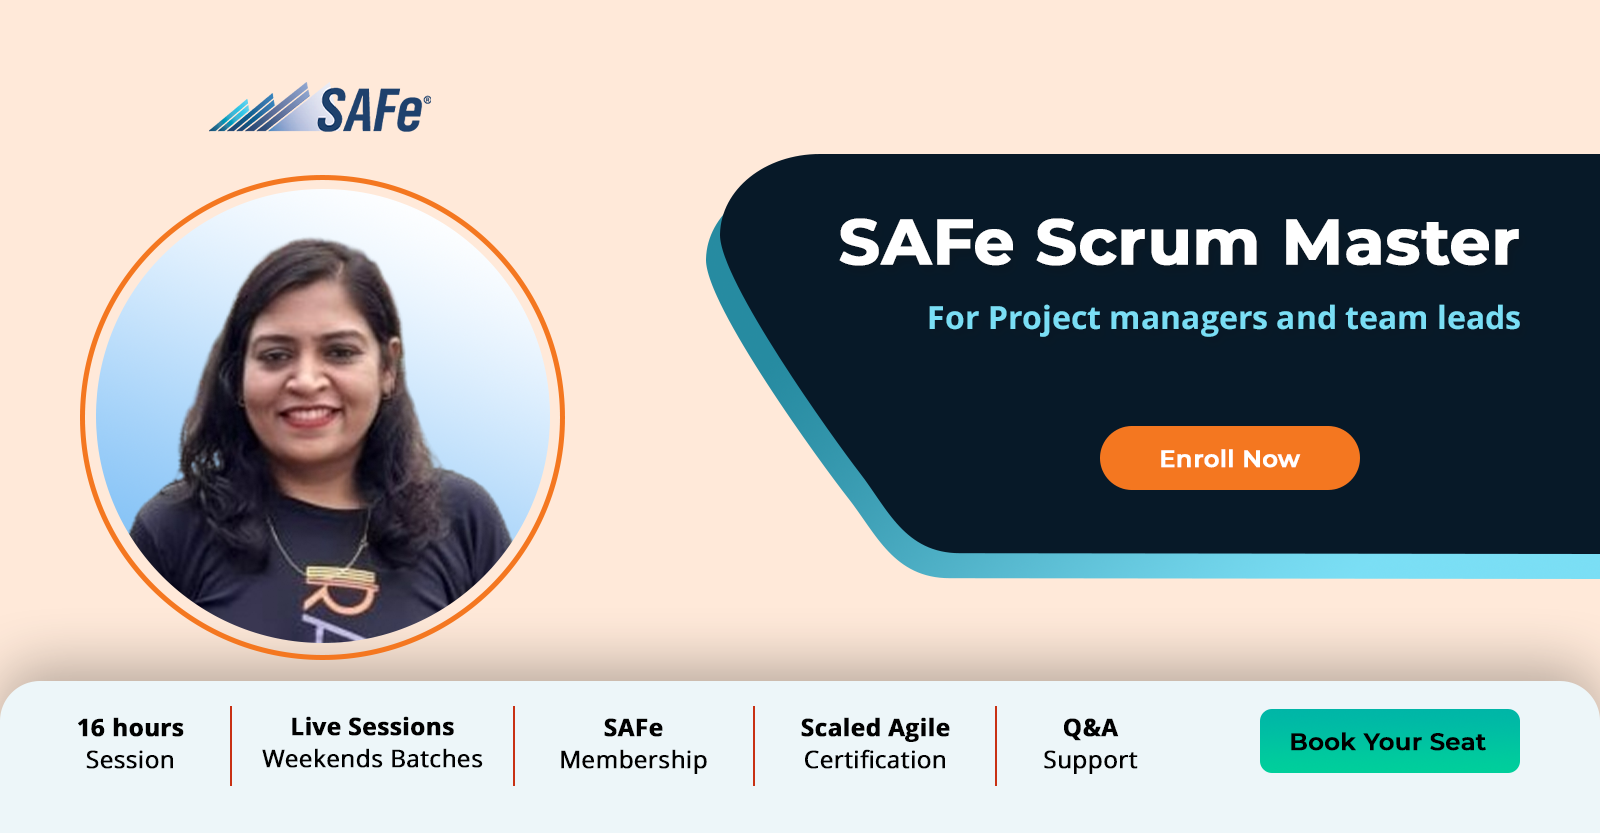The width and height of the screenshot is (1600, 833).
Task: Click the 'For Project managers and team leads' subtitle
Action: (x=1224, y=318)
